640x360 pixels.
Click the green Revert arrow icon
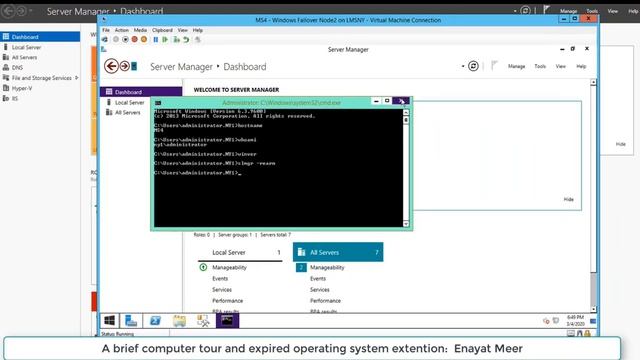click(186, 40)
